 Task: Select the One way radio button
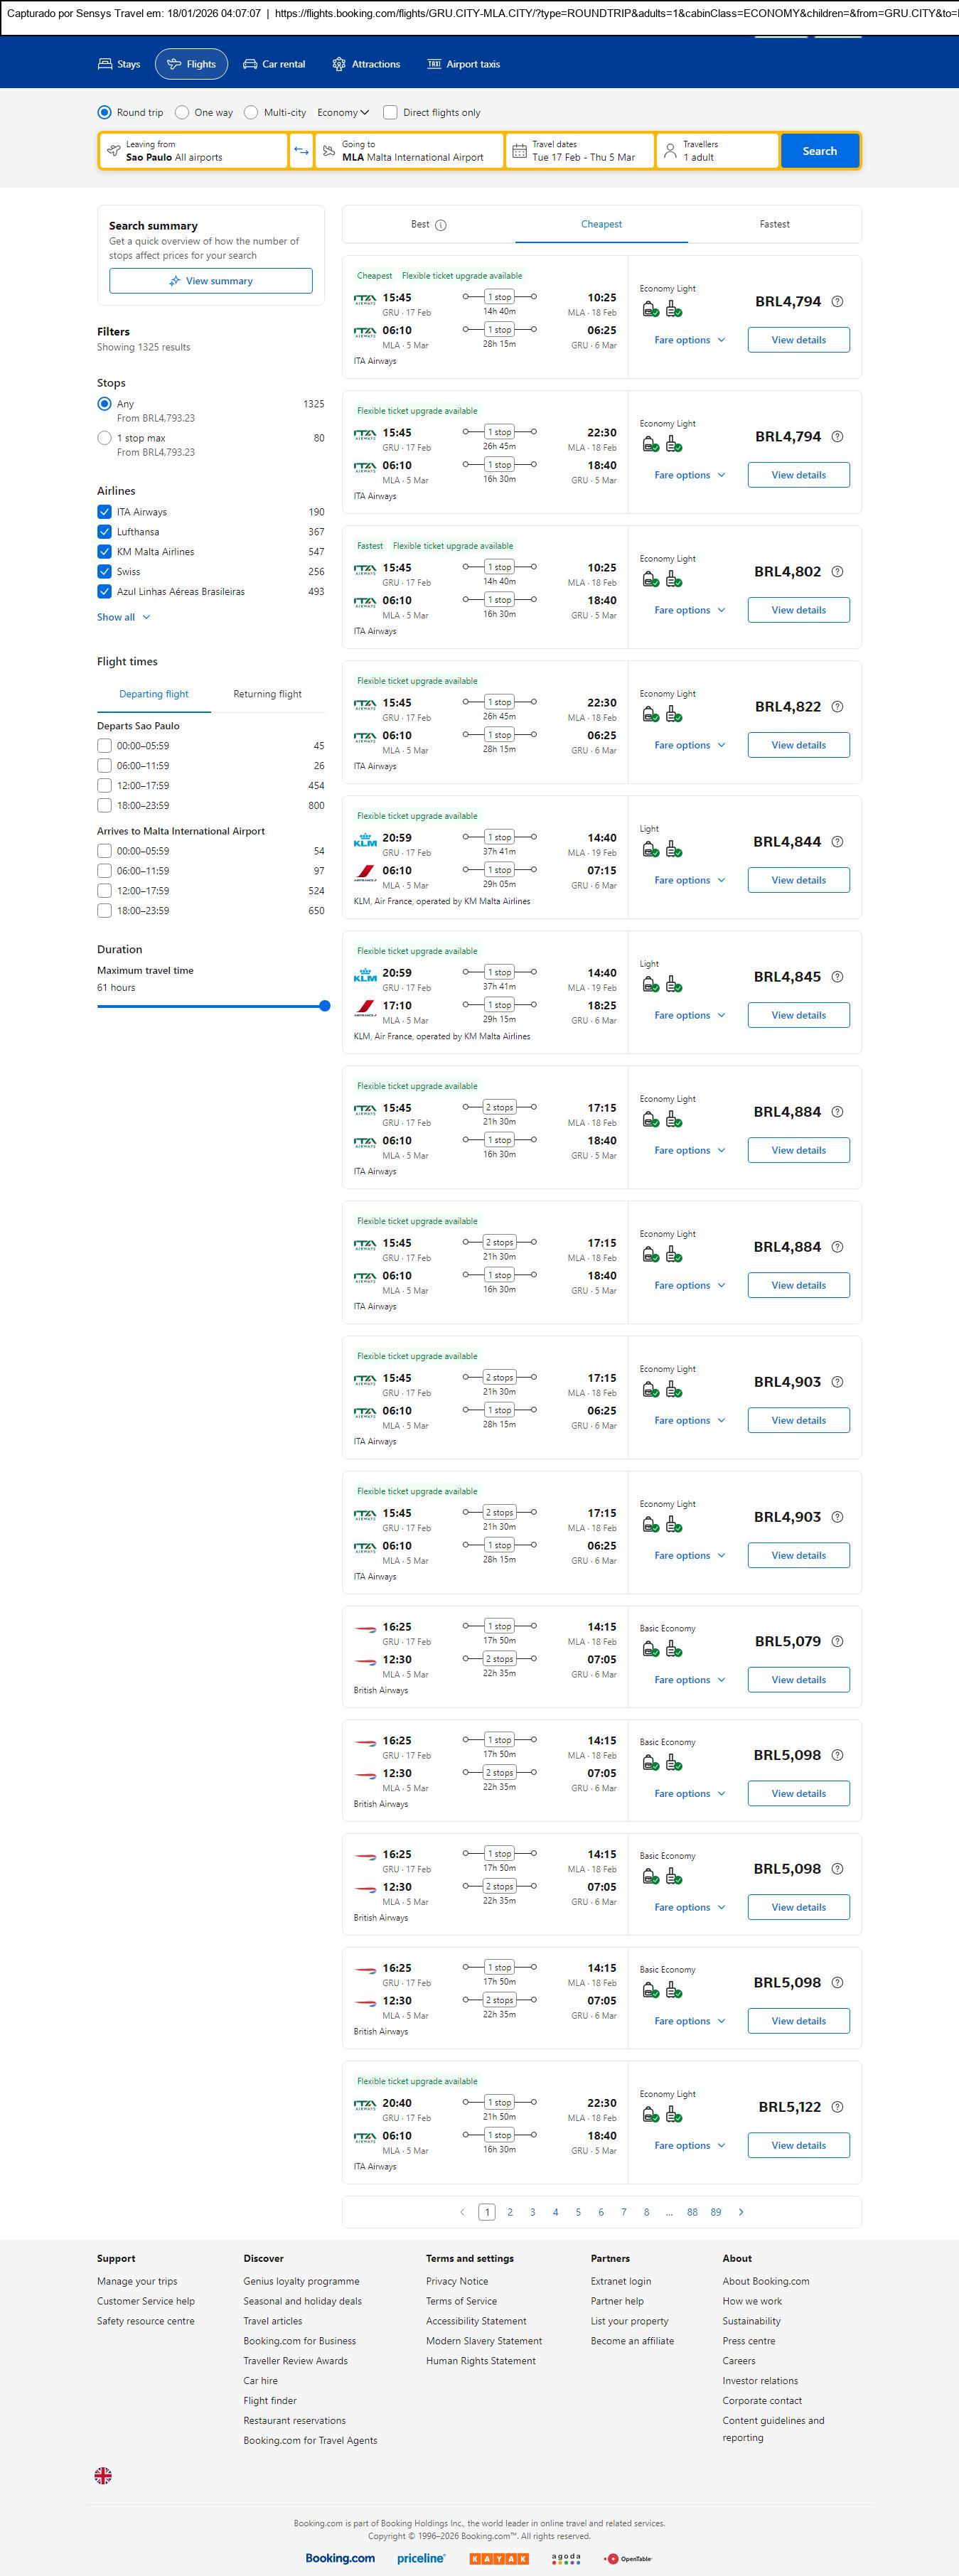182,113
